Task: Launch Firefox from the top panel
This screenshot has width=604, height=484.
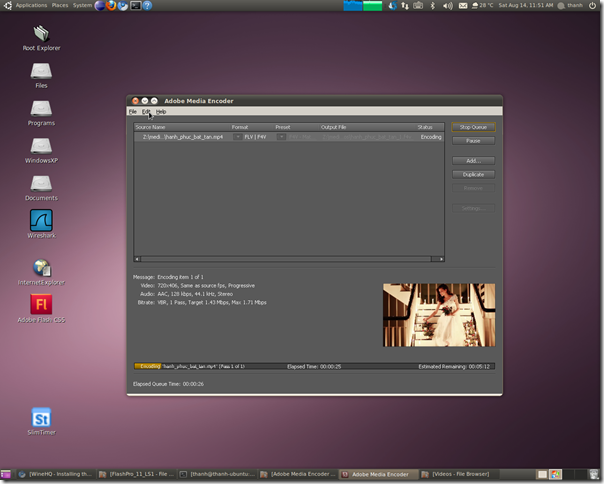Action: click(x=110, y=6)
